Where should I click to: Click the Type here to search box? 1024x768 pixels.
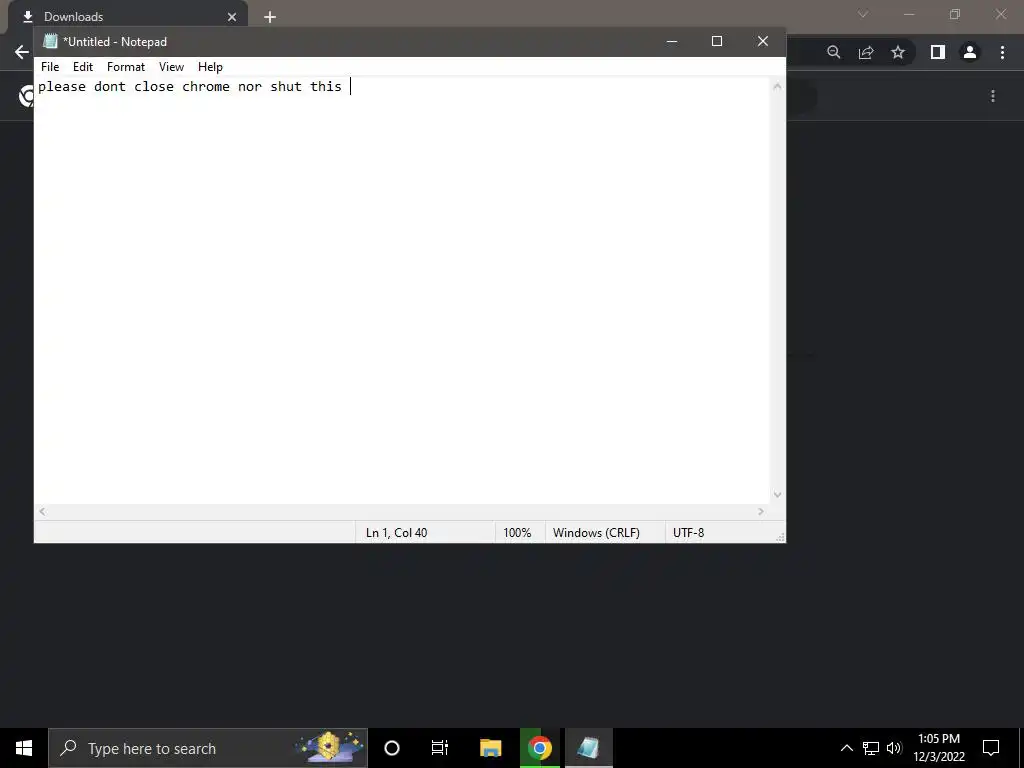[208, 748]
